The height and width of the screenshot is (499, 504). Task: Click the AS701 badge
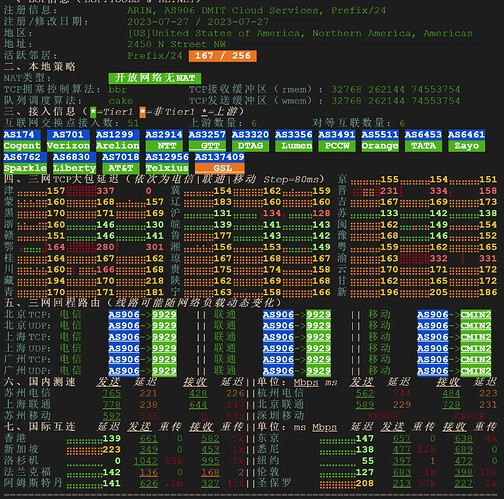[68, 135]
